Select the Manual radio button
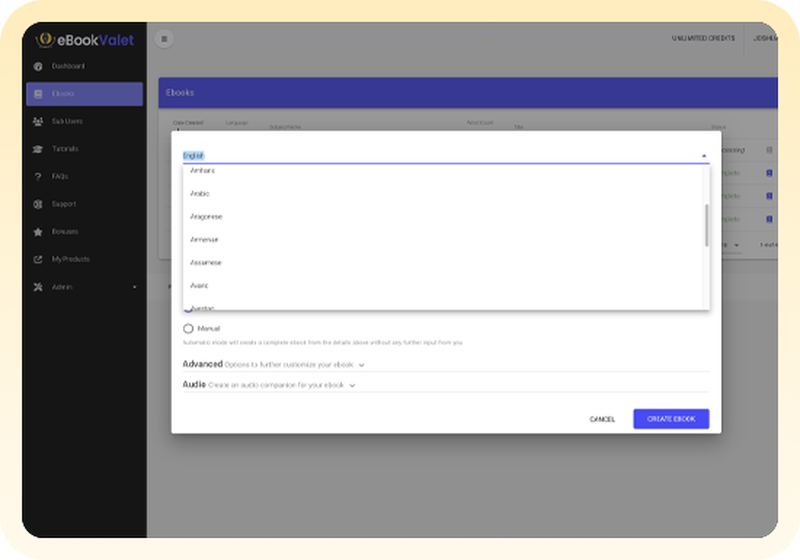Image resolution: width=800 pixels, height=560 pixels. [188, 328]
